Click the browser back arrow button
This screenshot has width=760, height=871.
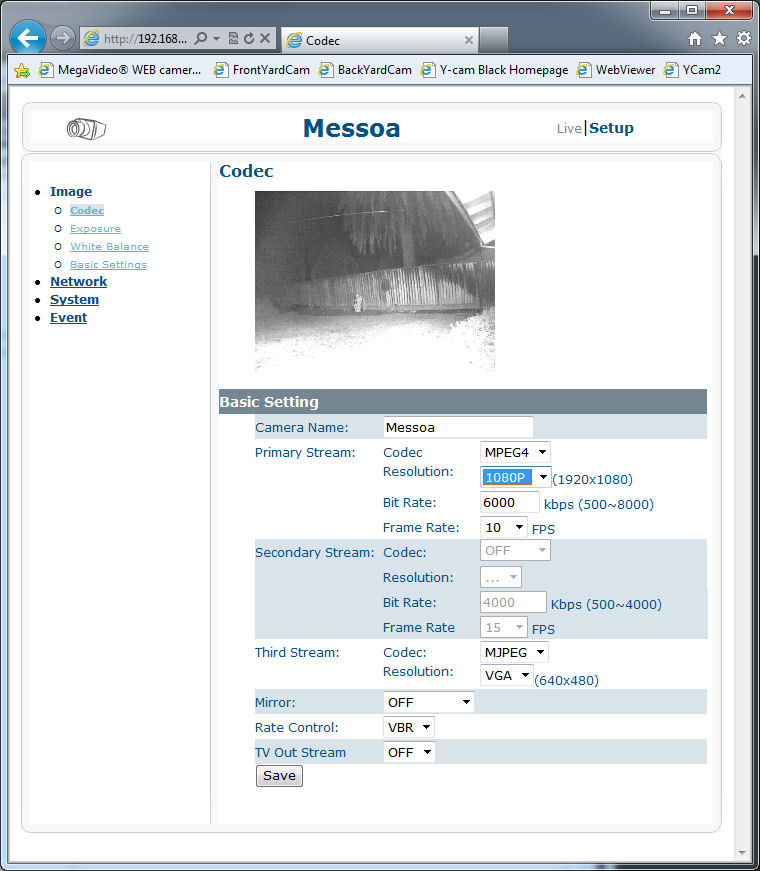tap(28, 38)
